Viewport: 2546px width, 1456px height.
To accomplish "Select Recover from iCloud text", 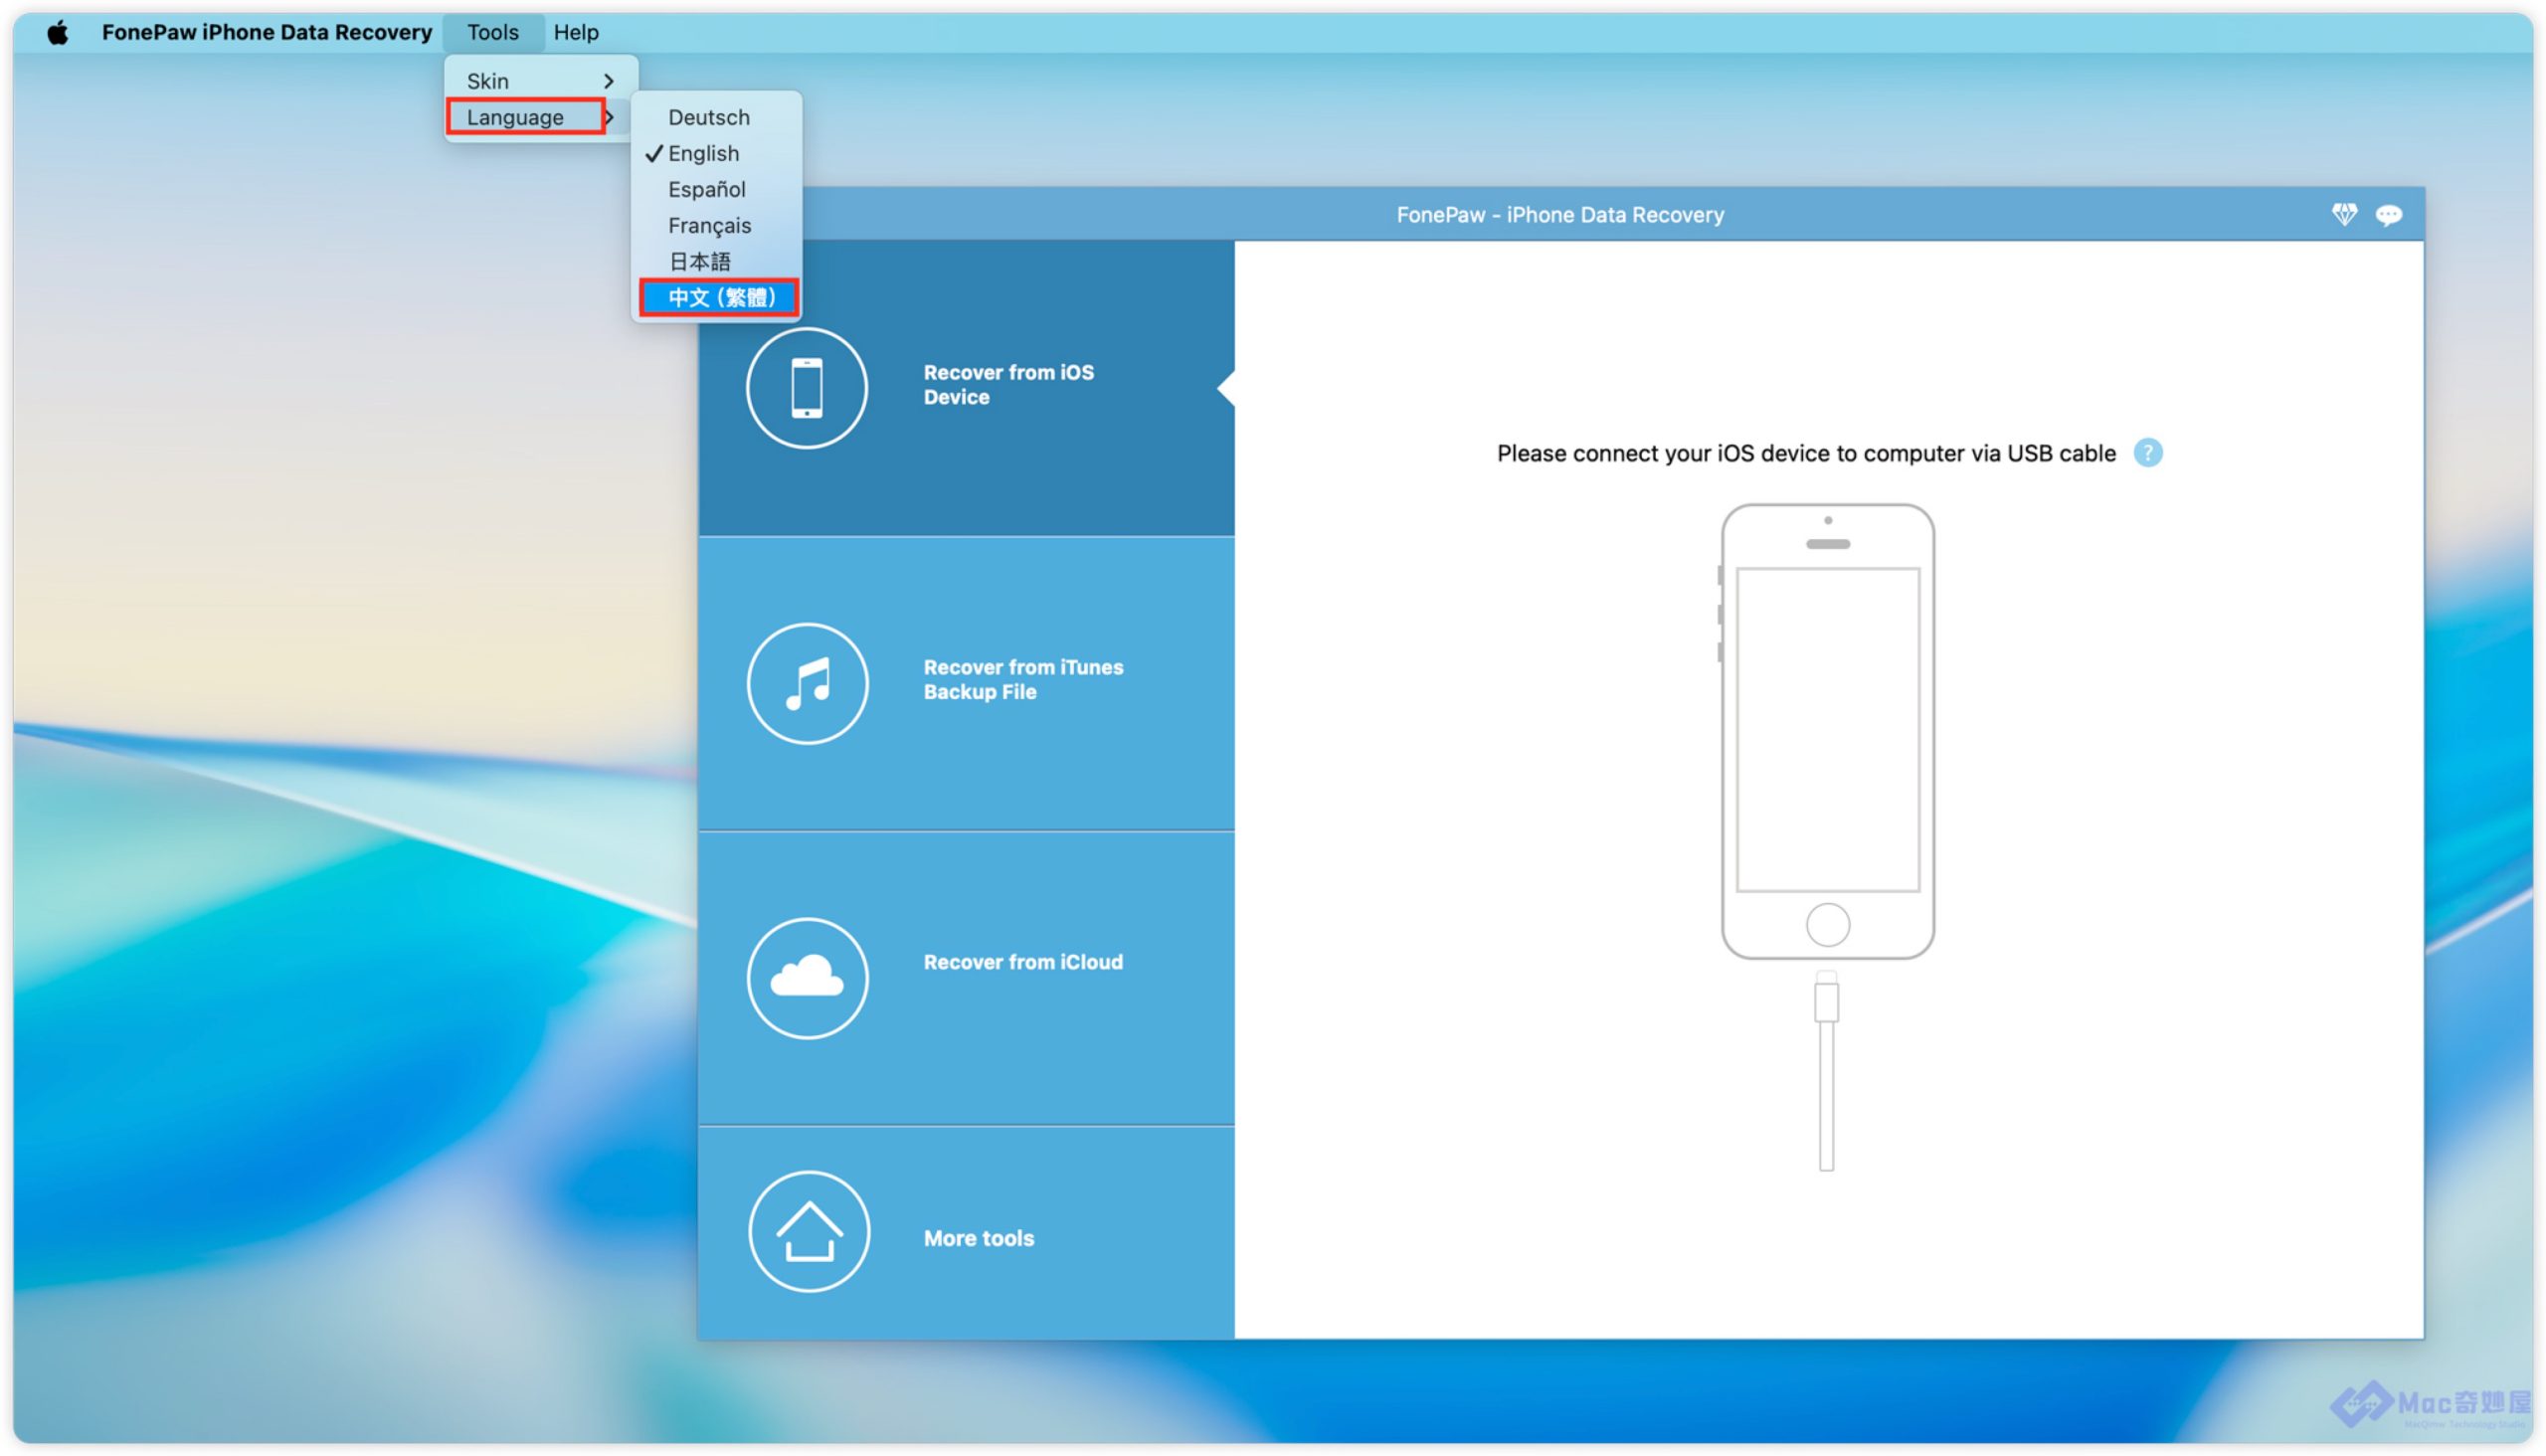I will click(x=1022, y=962).
